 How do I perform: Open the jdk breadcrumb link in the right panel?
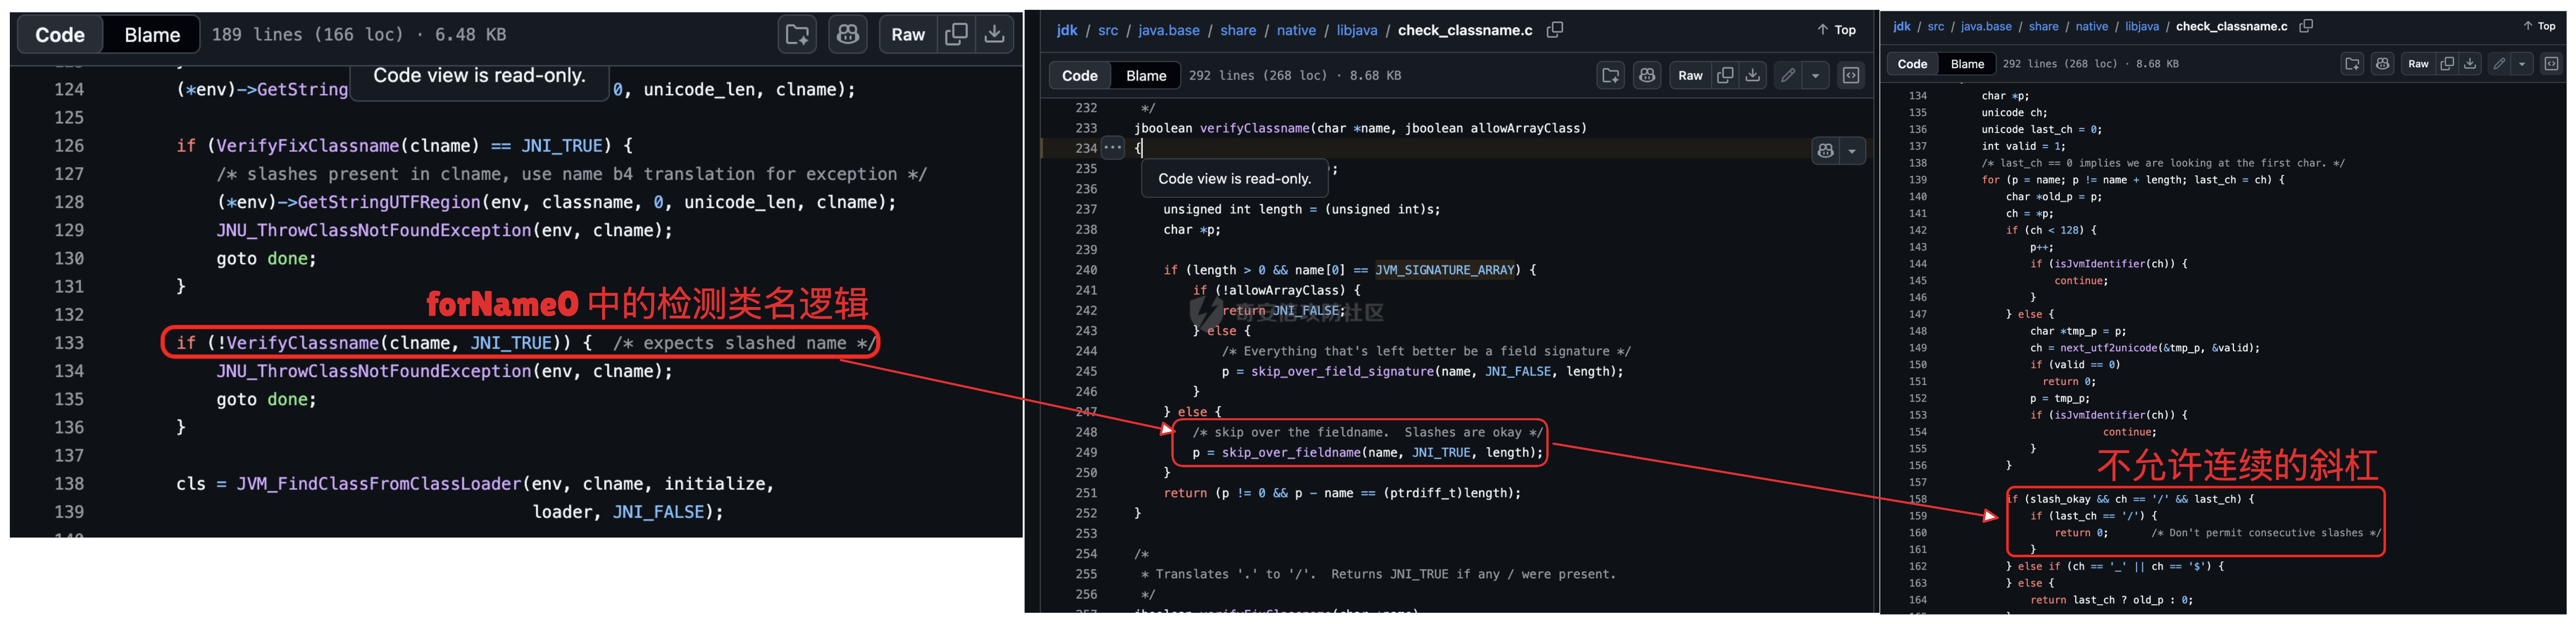click(x=1902, y=26)
